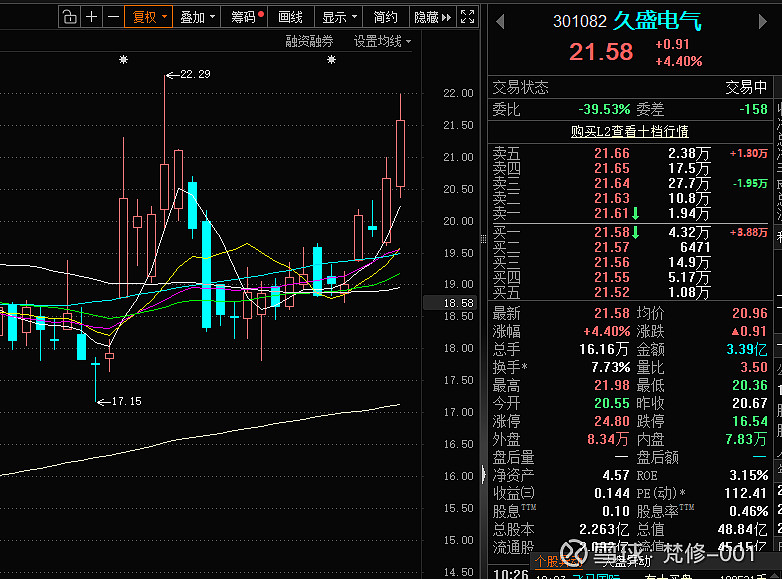
Task: Click 买五 price 21.52
Action: [x=612, y=292]
